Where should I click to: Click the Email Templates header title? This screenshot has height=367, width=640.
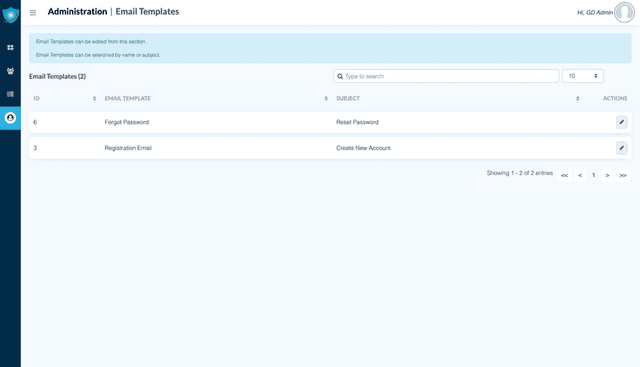pyautogui.click(x=147, y=11)
